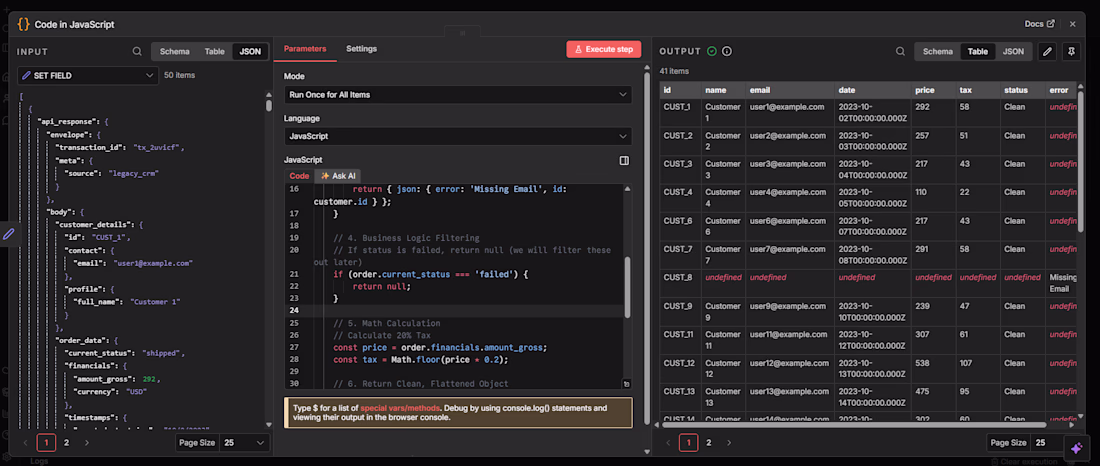Image resolution: width=1100 pixels, height=466 pixels.
Task: Open the Mode dropdown
Action: click(x=457, y=95)
